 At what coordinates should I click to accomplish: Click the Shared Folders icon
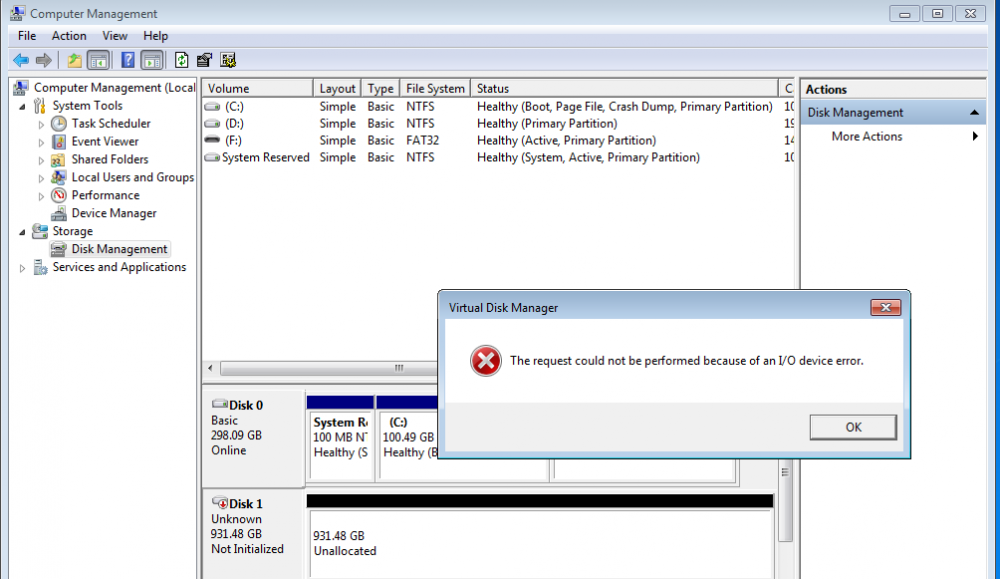[x=58, y=159]
